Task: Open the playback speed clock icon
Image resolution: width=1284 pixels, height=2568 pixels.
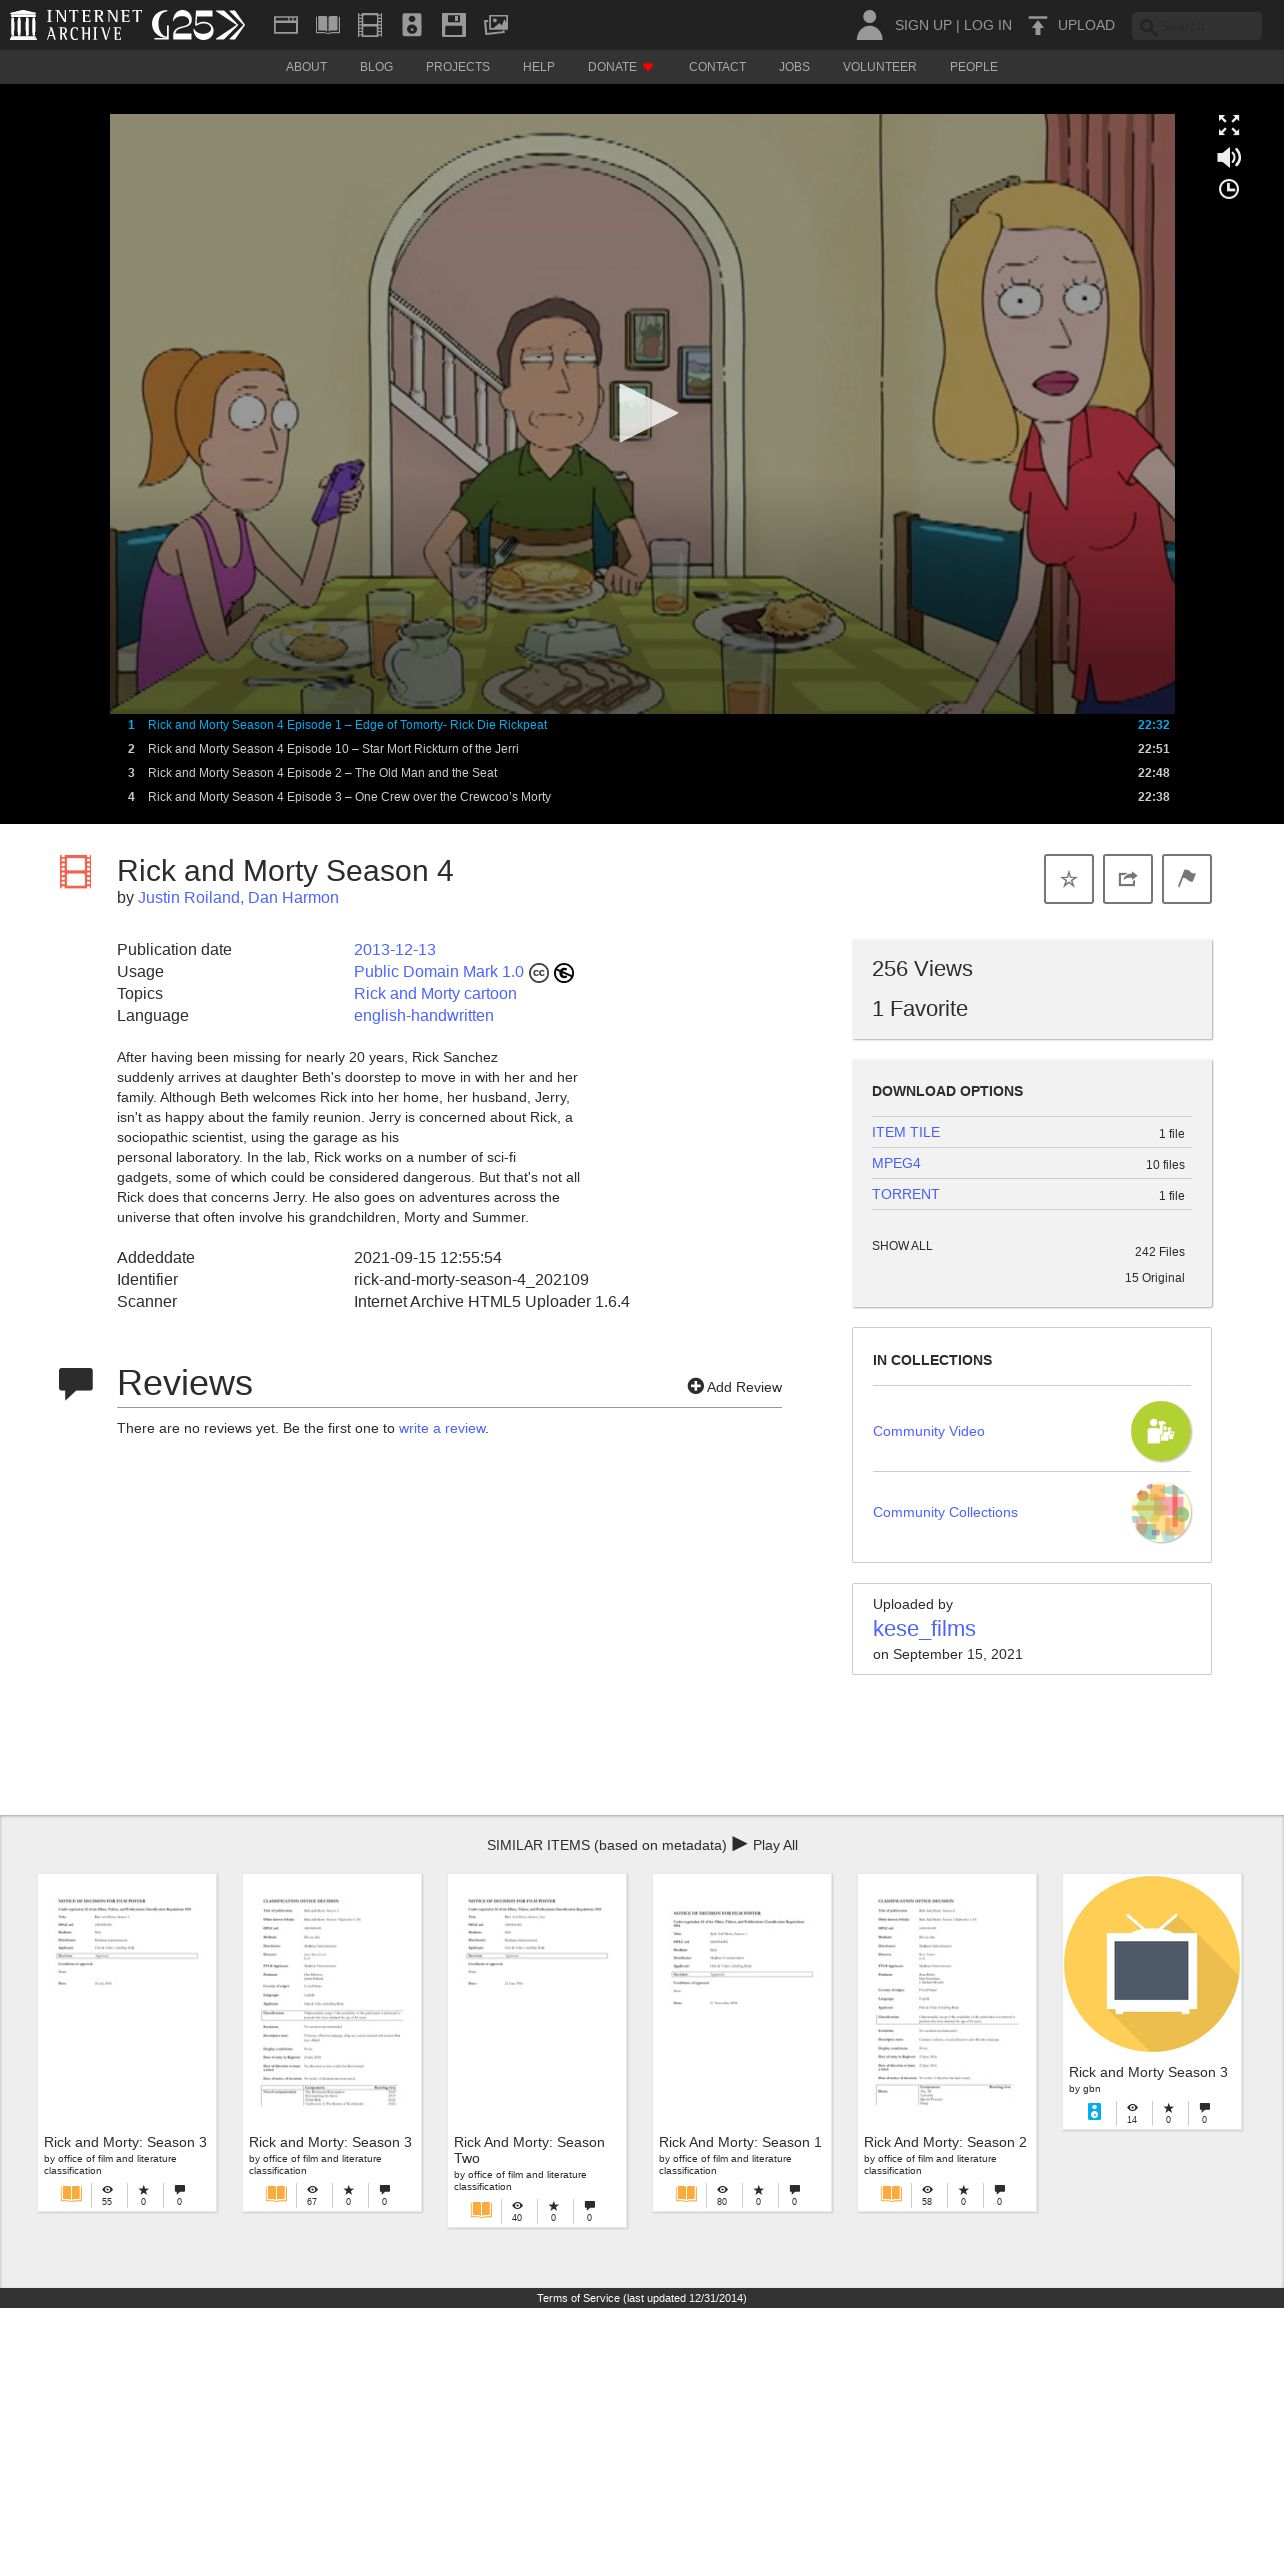Action: pyautogui.click(x=1229, y=189)
